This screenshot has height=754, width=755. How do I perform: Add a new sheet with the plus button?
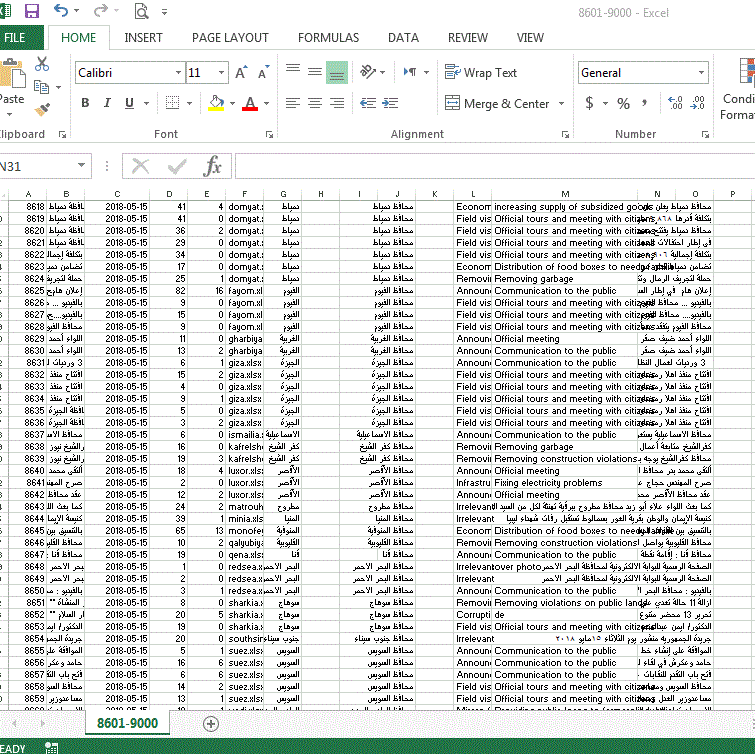click(210, 723)
